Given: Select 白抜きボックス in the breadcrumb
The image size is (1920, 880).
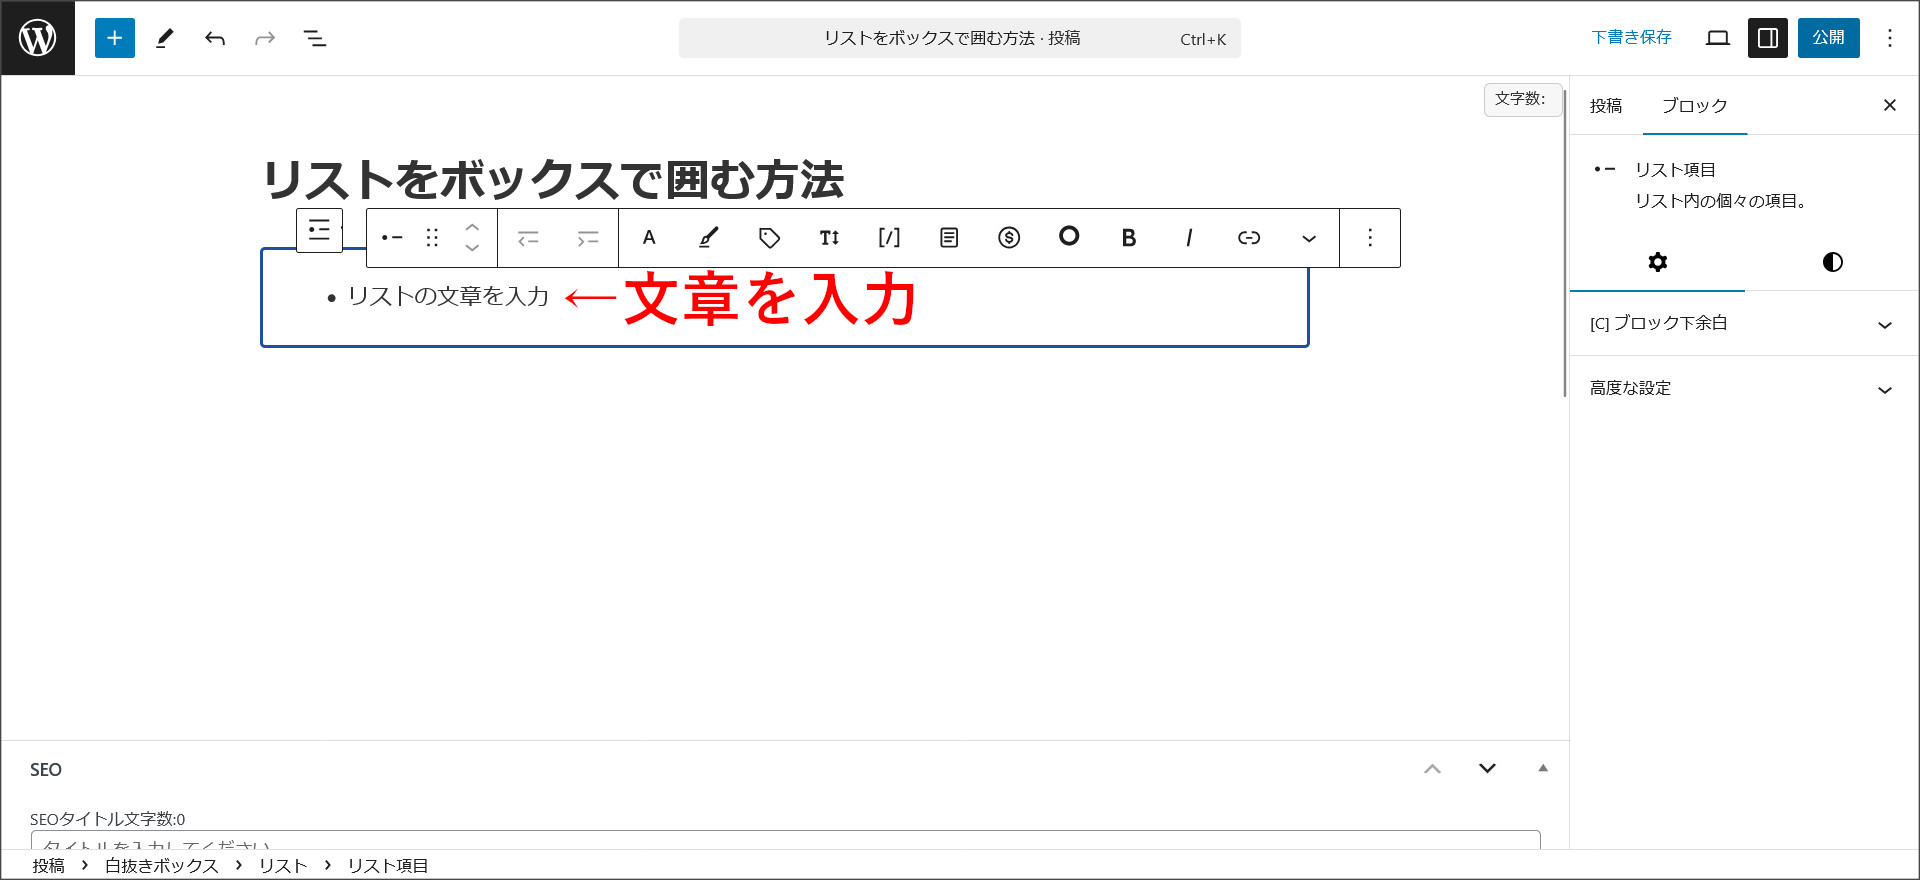Looking at the screenshot, I should [x=161, y=866].
